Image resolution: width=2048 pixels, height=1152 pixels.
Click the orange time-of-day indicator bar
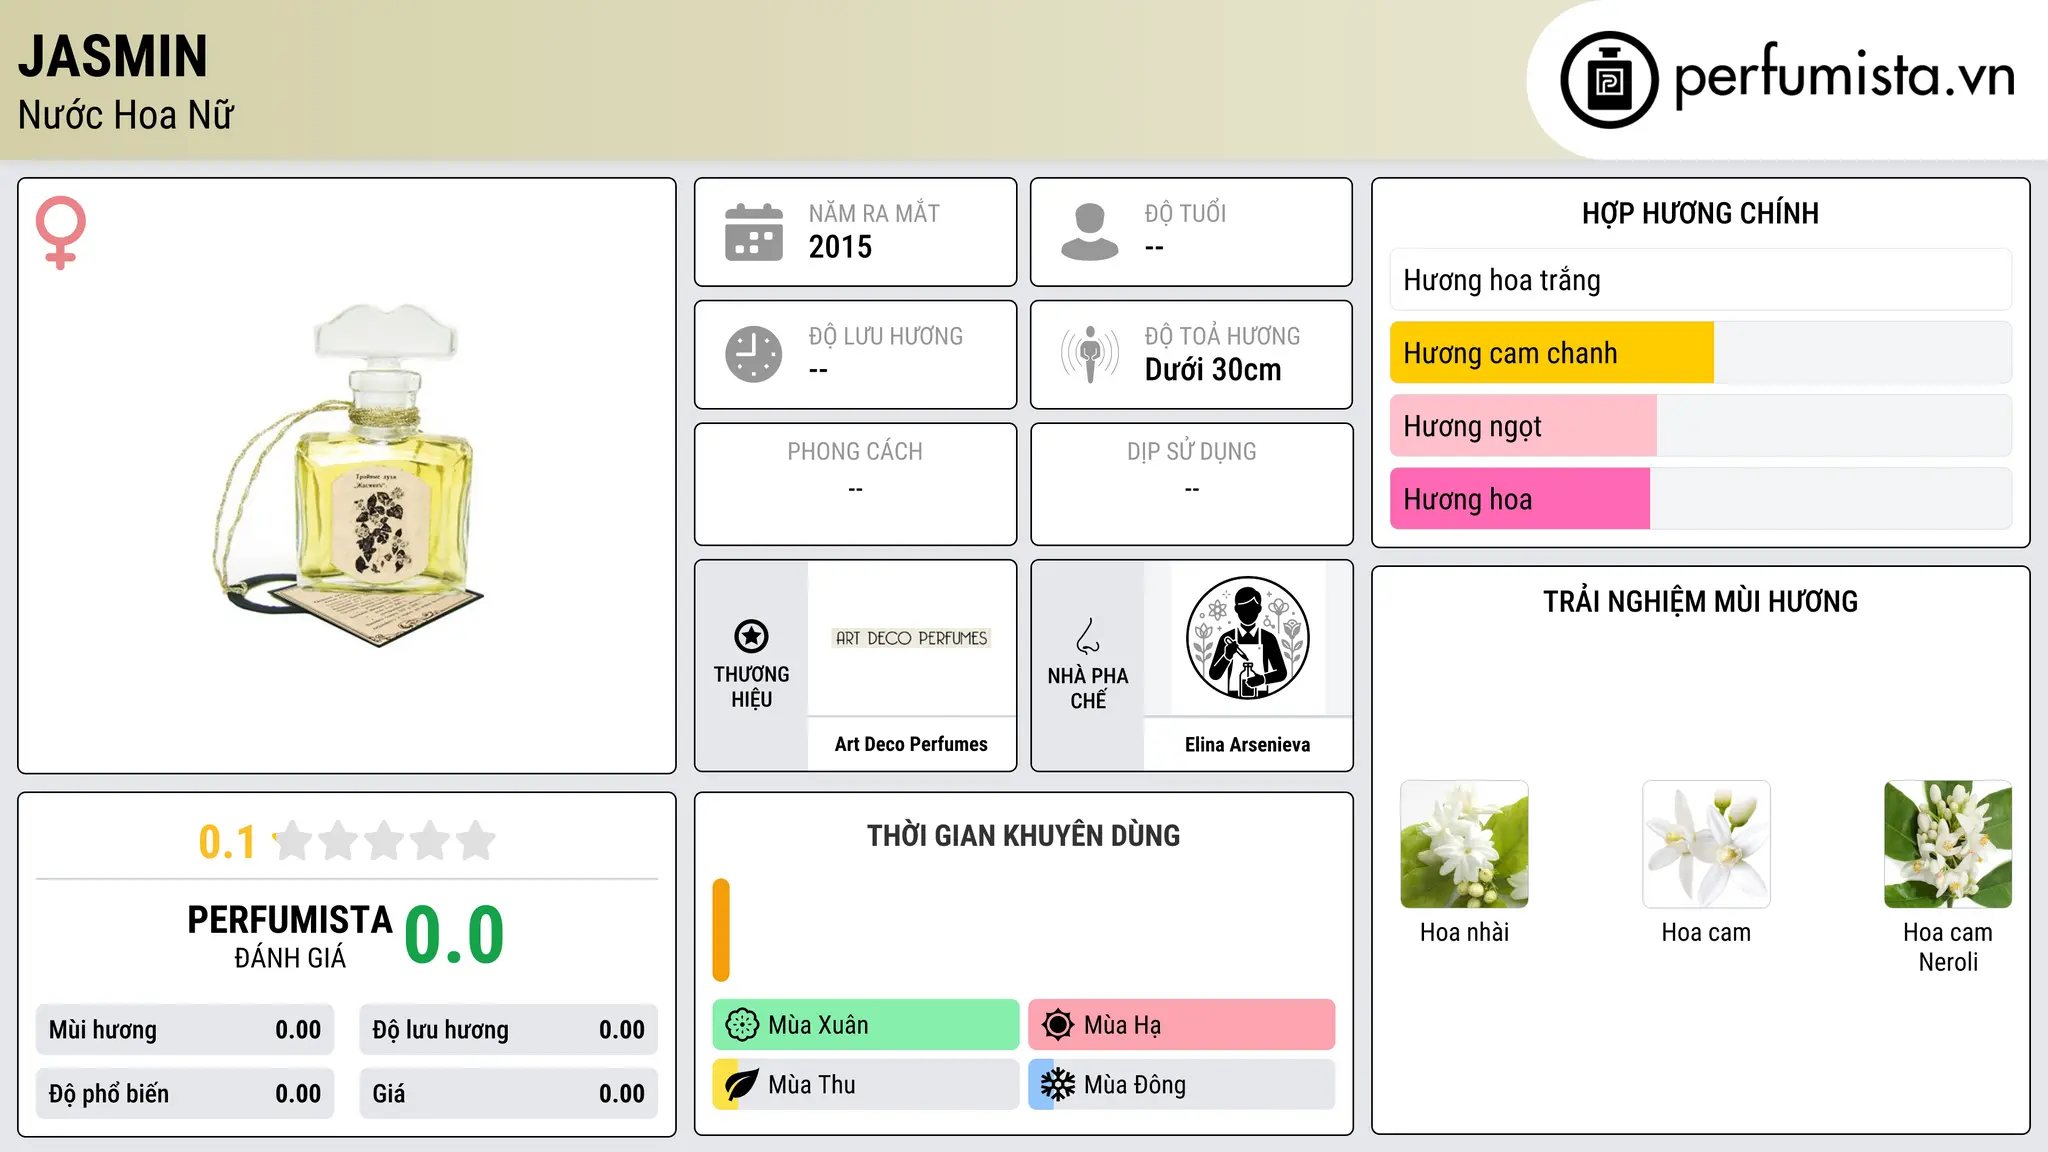pyautogui.click(x=721, y=930)
